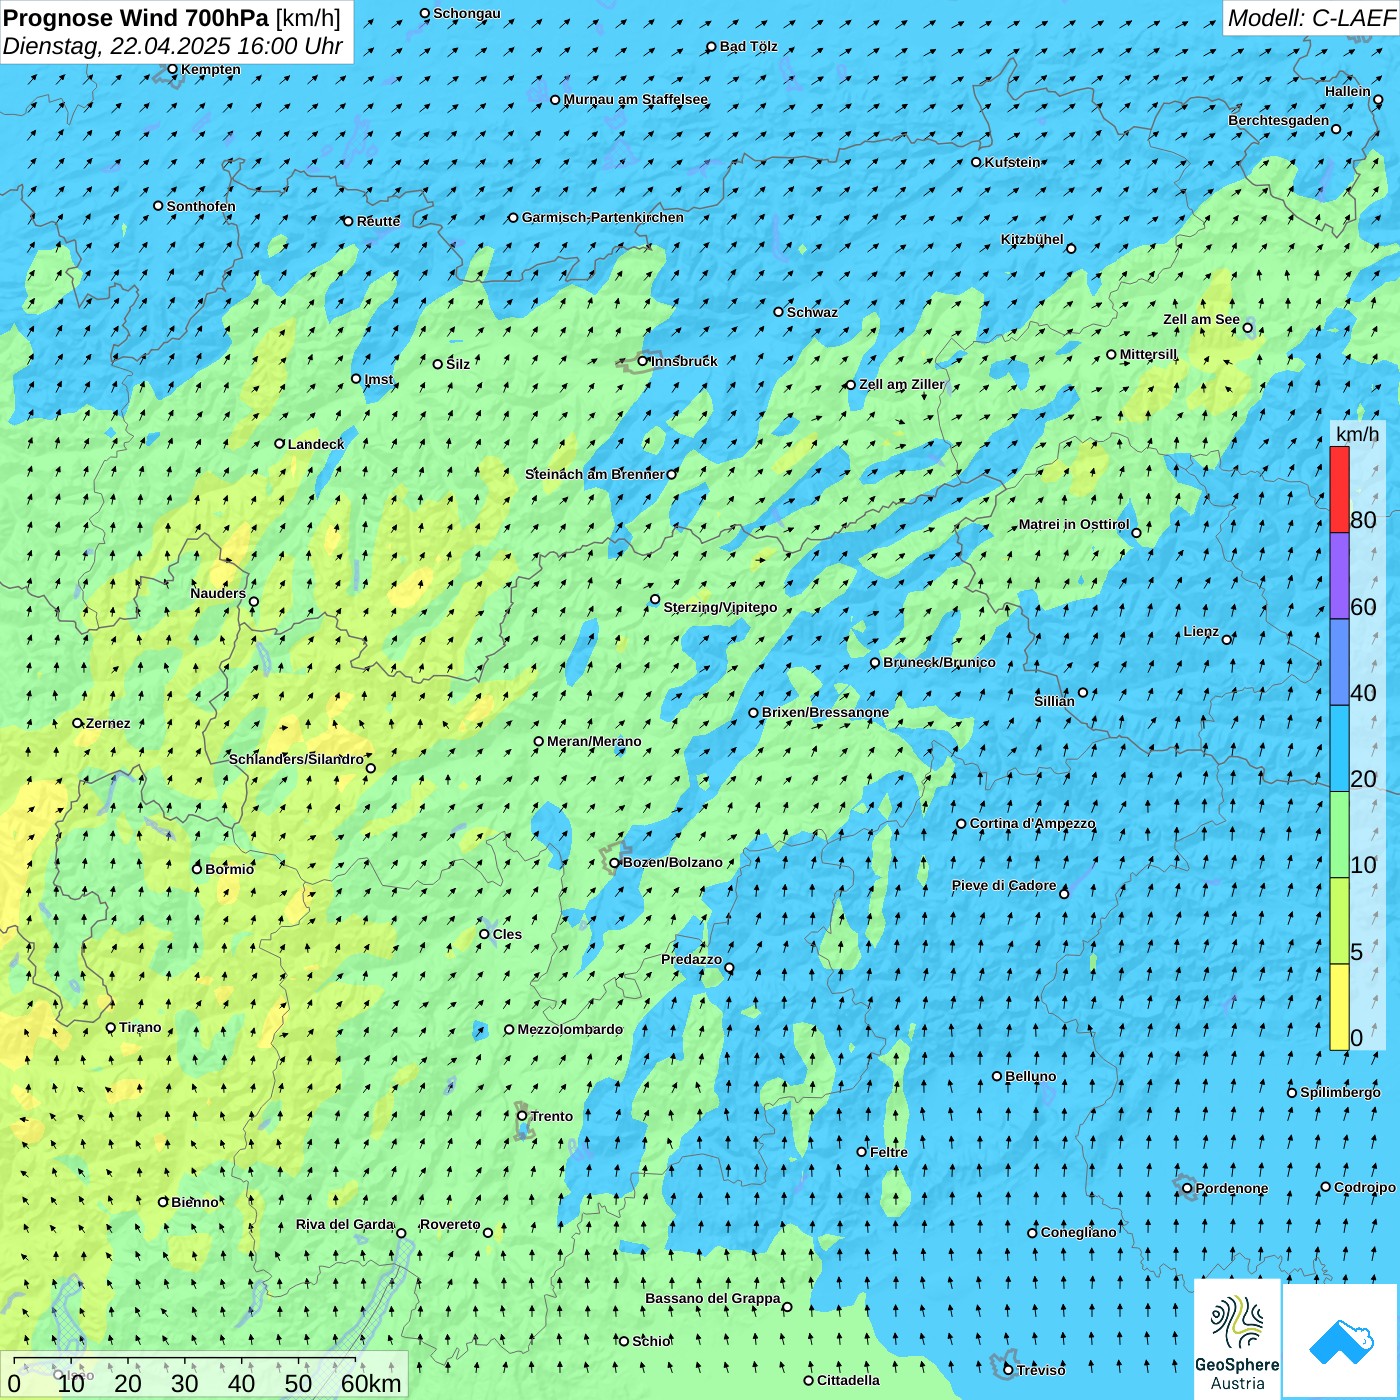Click the Kufstein city marker

(977, 162)
